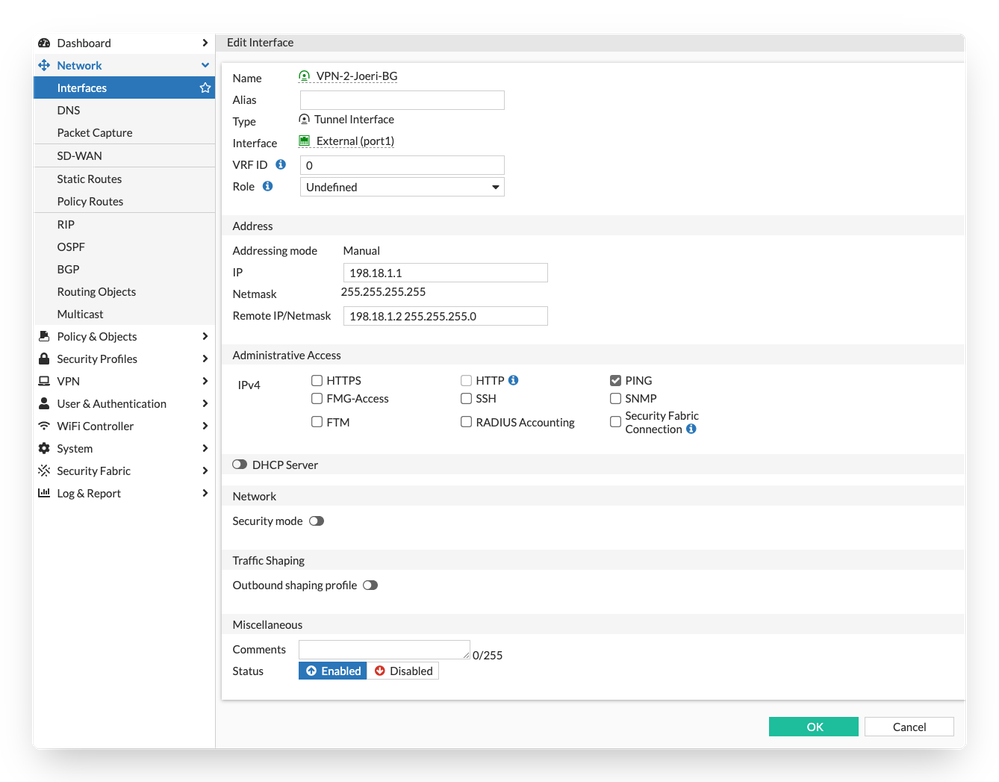The height and width of the screenshot is (782, 999).
Task: Check the Security Fabric Connection checkbox
Action: click(x=615, y=421)
